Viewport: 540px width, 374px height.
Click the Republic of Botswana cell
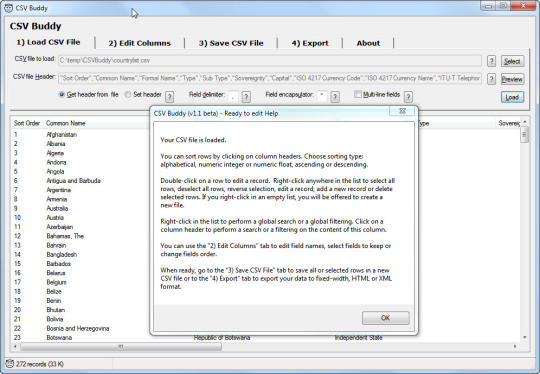[222, 338]
